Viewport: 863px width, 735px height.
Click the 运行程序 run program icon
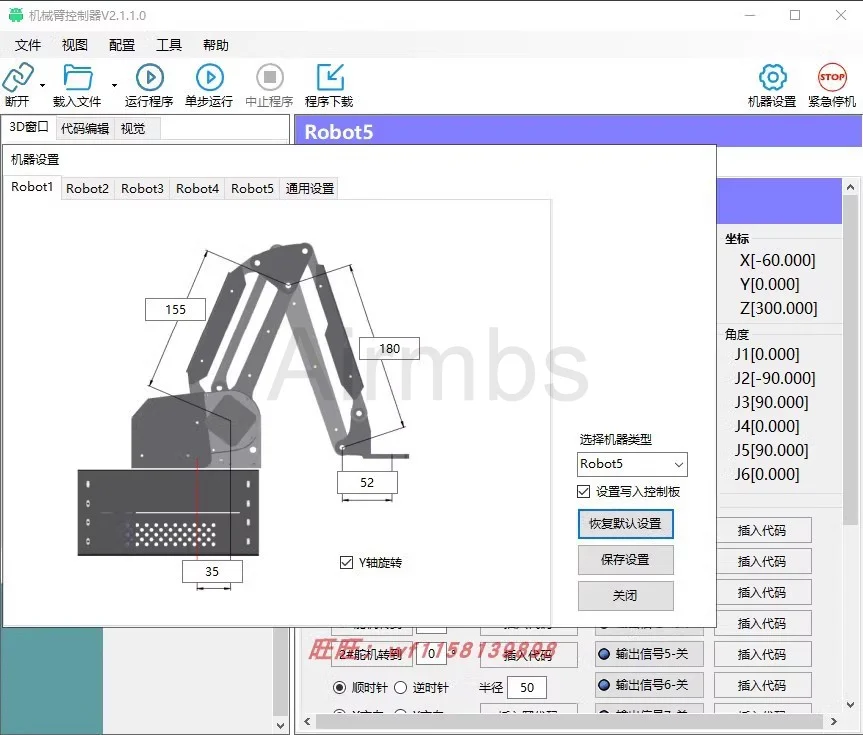(148, 75)
